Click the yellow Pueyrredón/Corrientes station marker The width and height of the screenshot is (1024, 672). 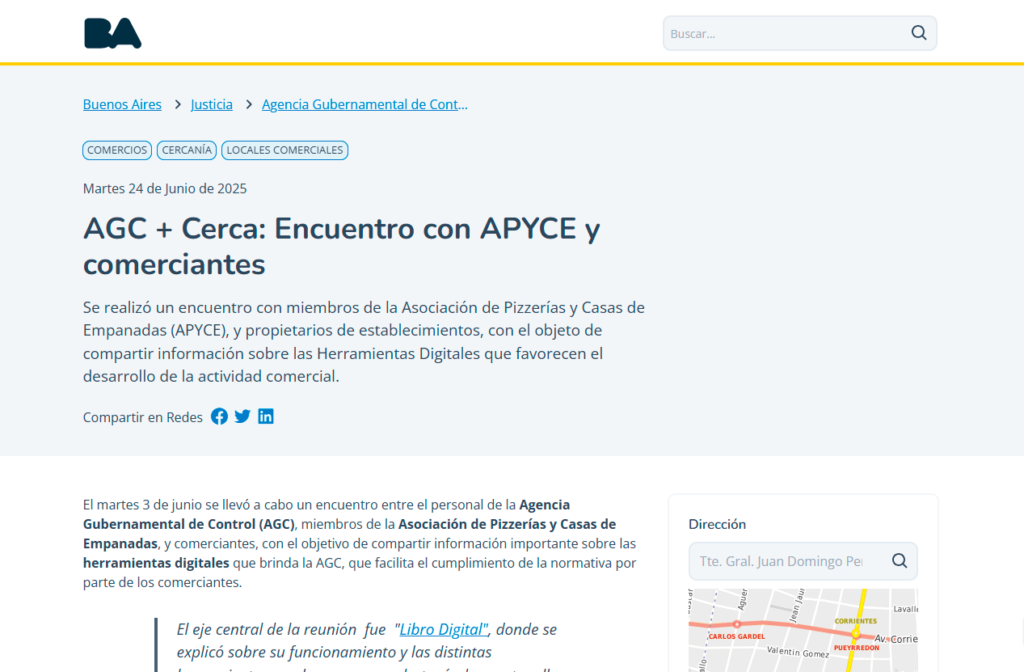click(x=856, y=634)
